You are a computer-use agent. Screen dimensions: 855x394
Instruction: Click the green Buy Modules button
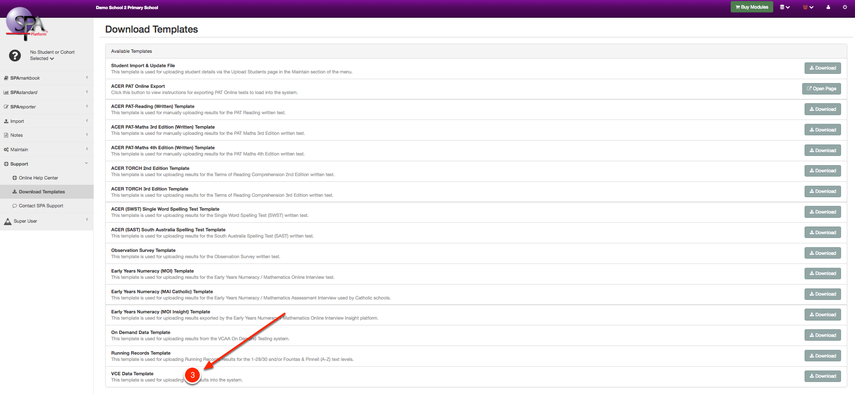point(752,7)
